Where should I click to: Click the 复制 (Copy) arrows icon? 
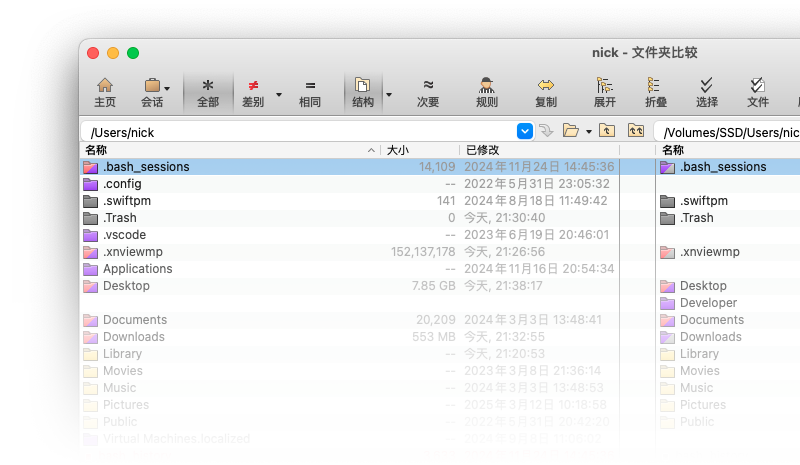(546, 92)
